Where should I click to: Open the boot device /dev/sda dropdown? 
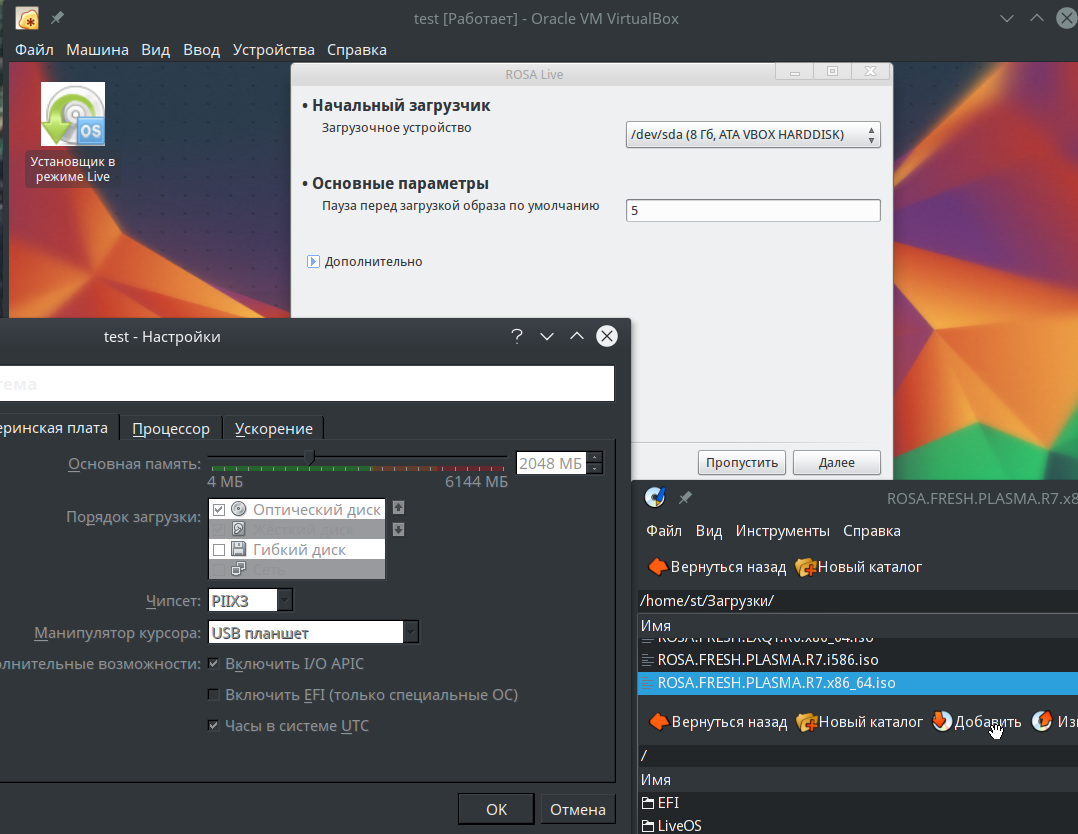[x=753, y=135]
